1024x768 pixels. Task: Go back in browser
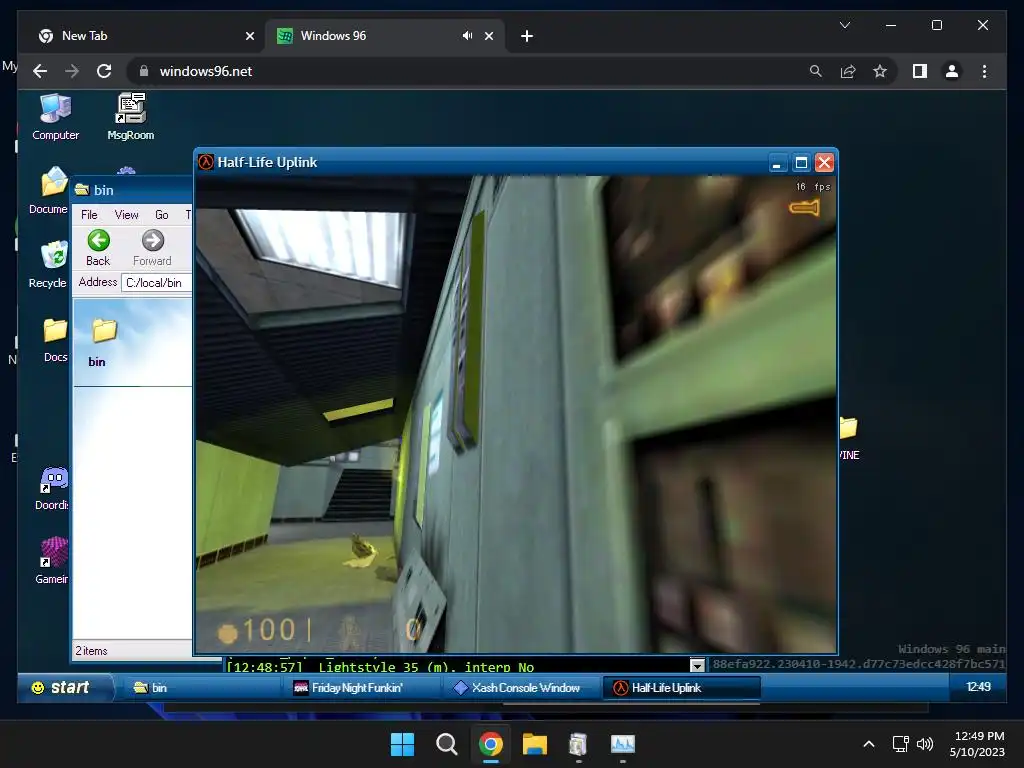point(40,71)
